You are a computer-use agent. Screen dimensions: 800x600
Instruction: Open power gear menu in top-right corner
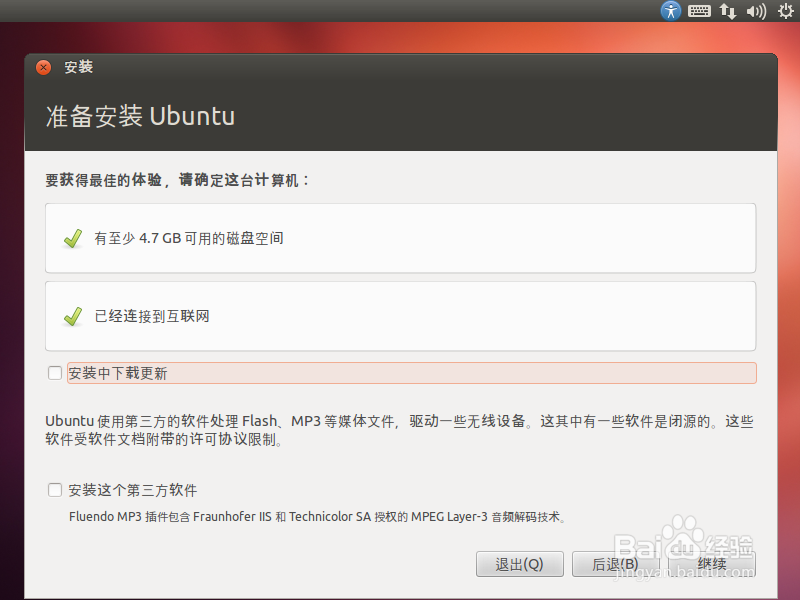784,11
